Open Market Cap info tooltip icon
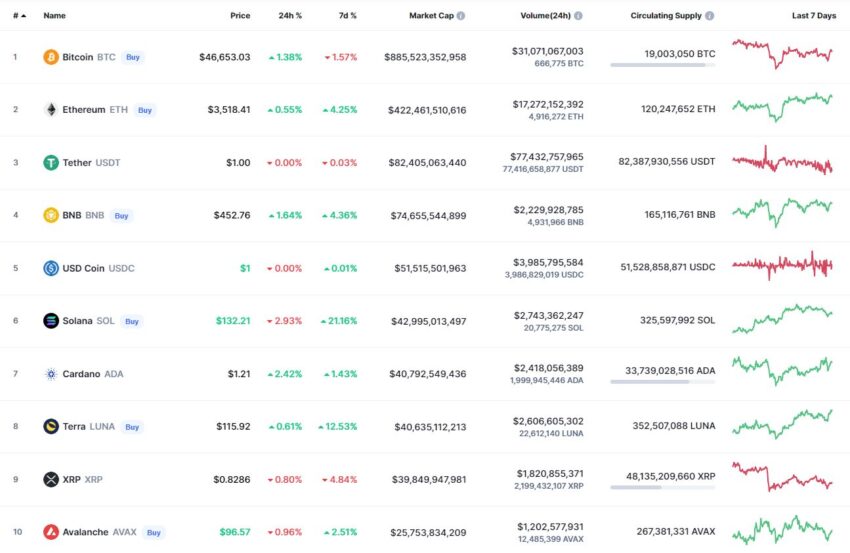This screenshot has height=553, width=850. point(461,16)
